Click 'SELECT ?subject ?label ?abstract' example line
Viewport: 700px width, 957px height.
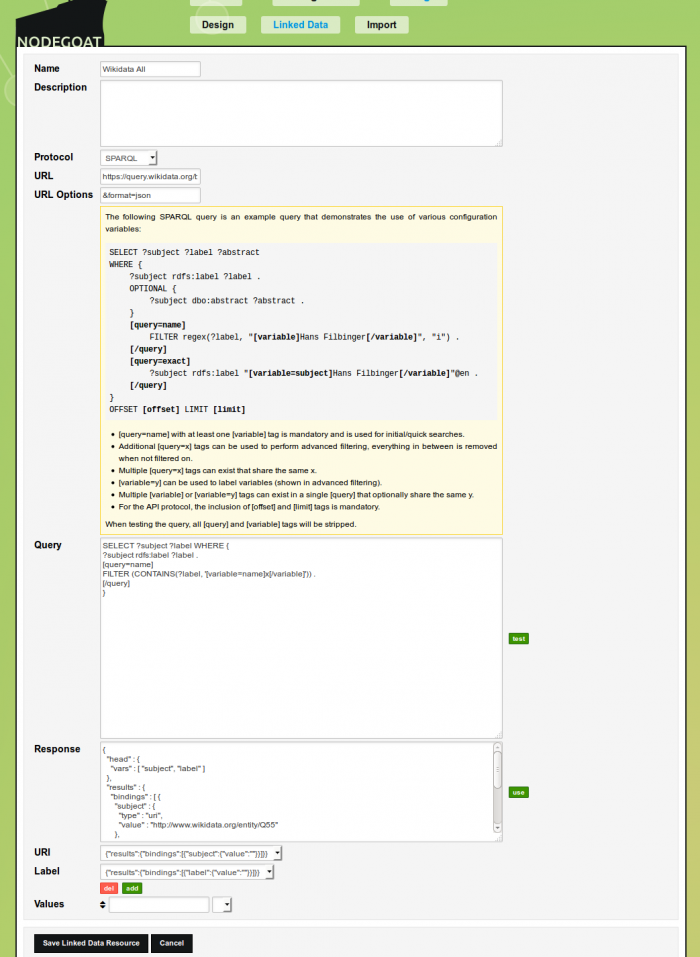pos(184,253)
